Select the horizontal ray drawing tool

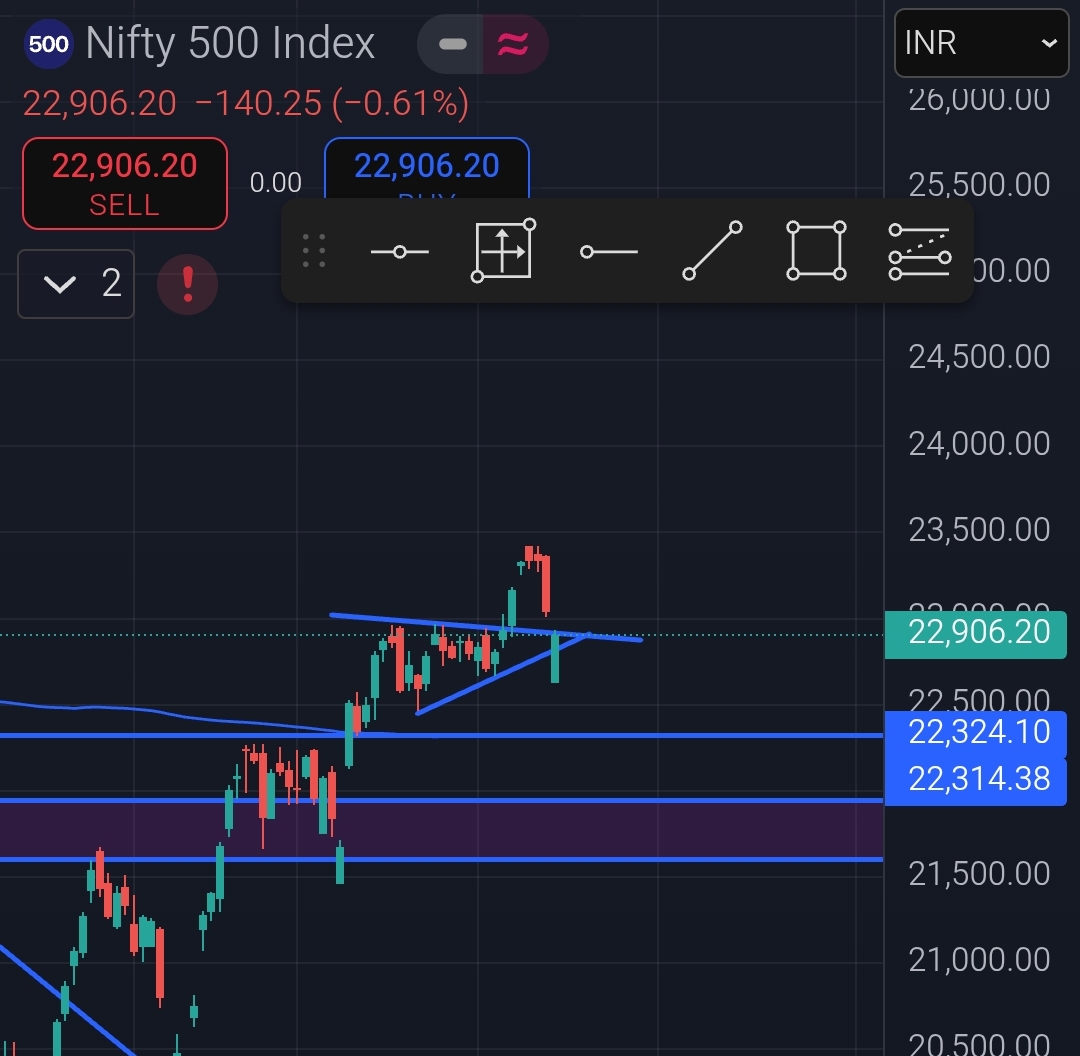608,251
